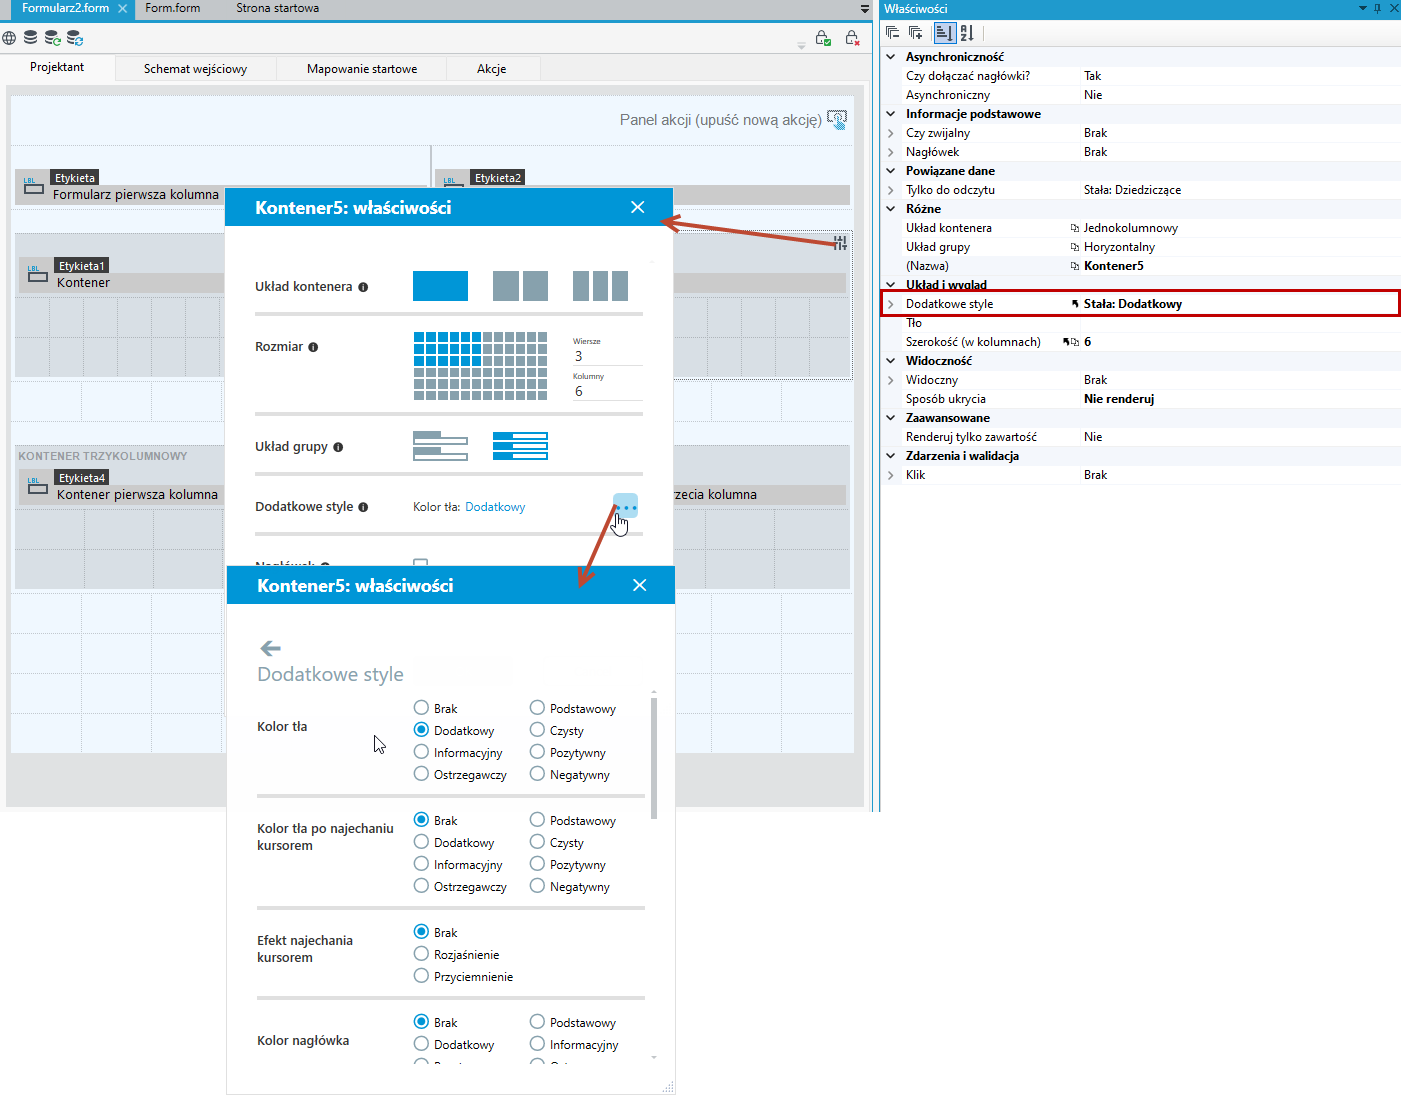Screen dimensions: 1401x1110
Task: Select the Przyciemnienie hover effect radio
Action: click(x=421, y=976)
